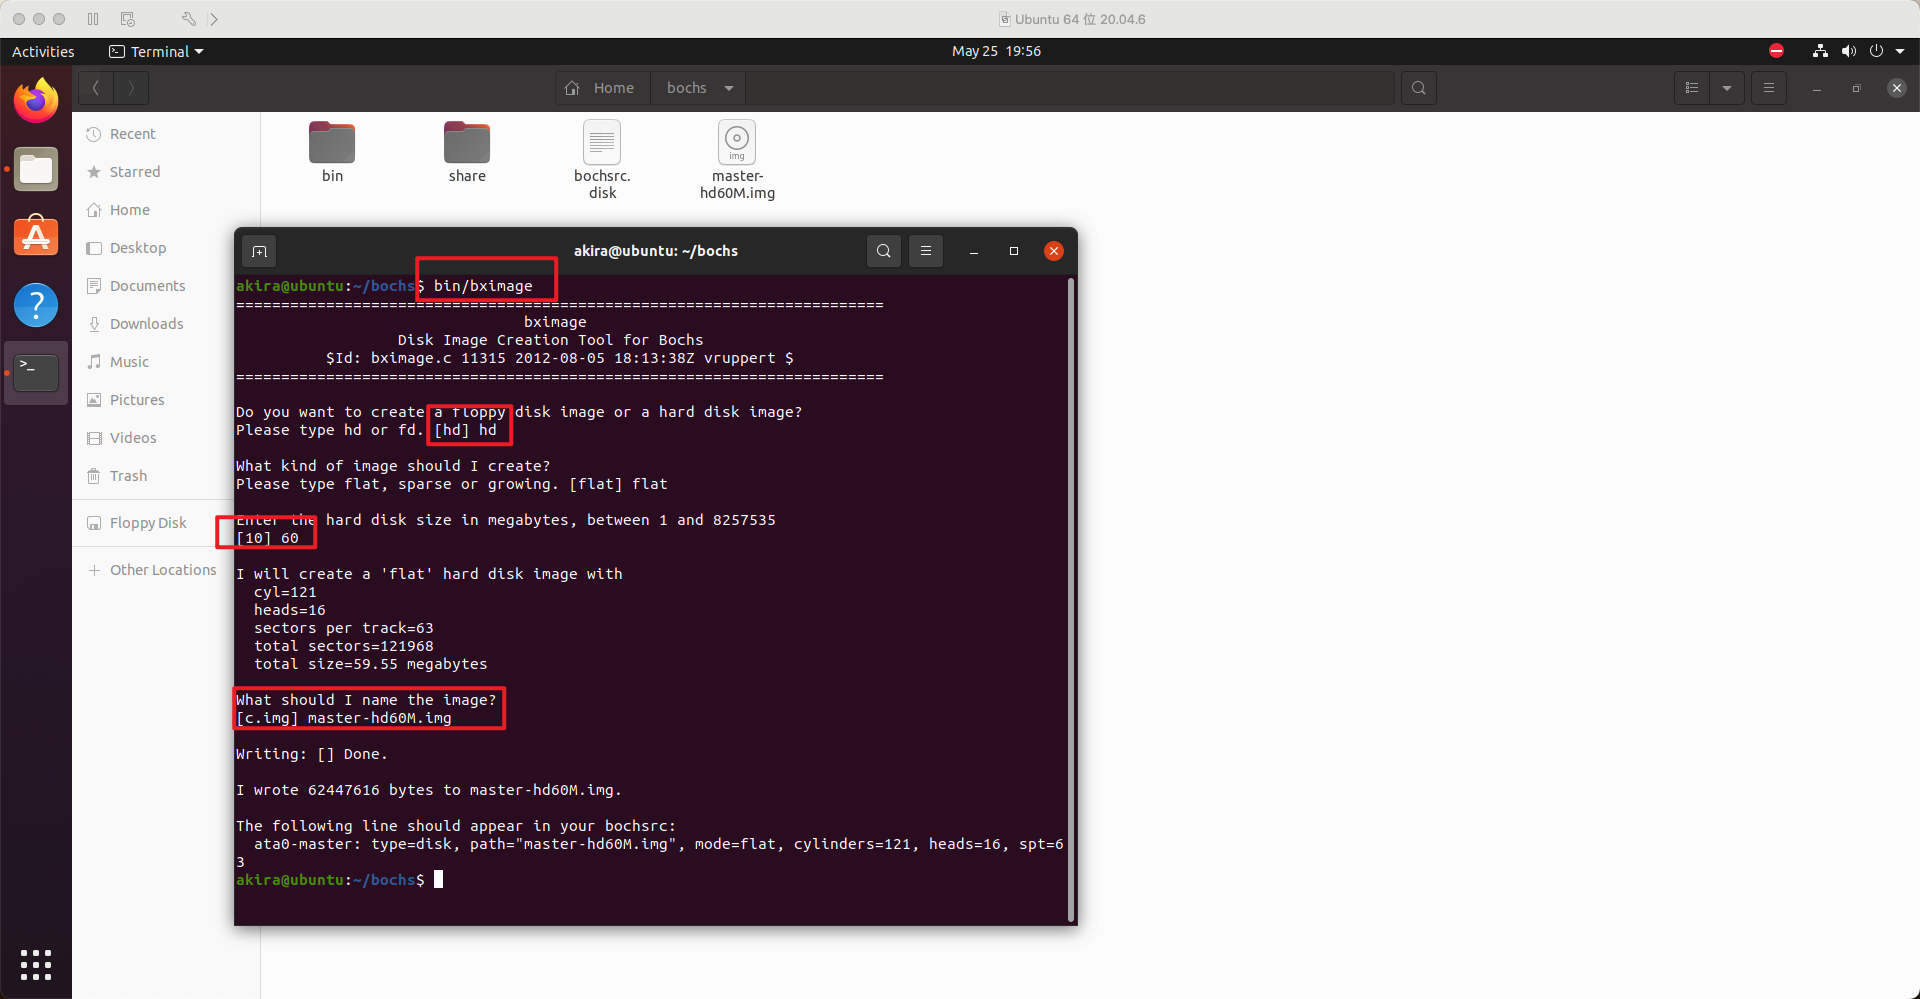Select Starred in the Files sidebar
1920x999 pixels.
pos(135,172)
